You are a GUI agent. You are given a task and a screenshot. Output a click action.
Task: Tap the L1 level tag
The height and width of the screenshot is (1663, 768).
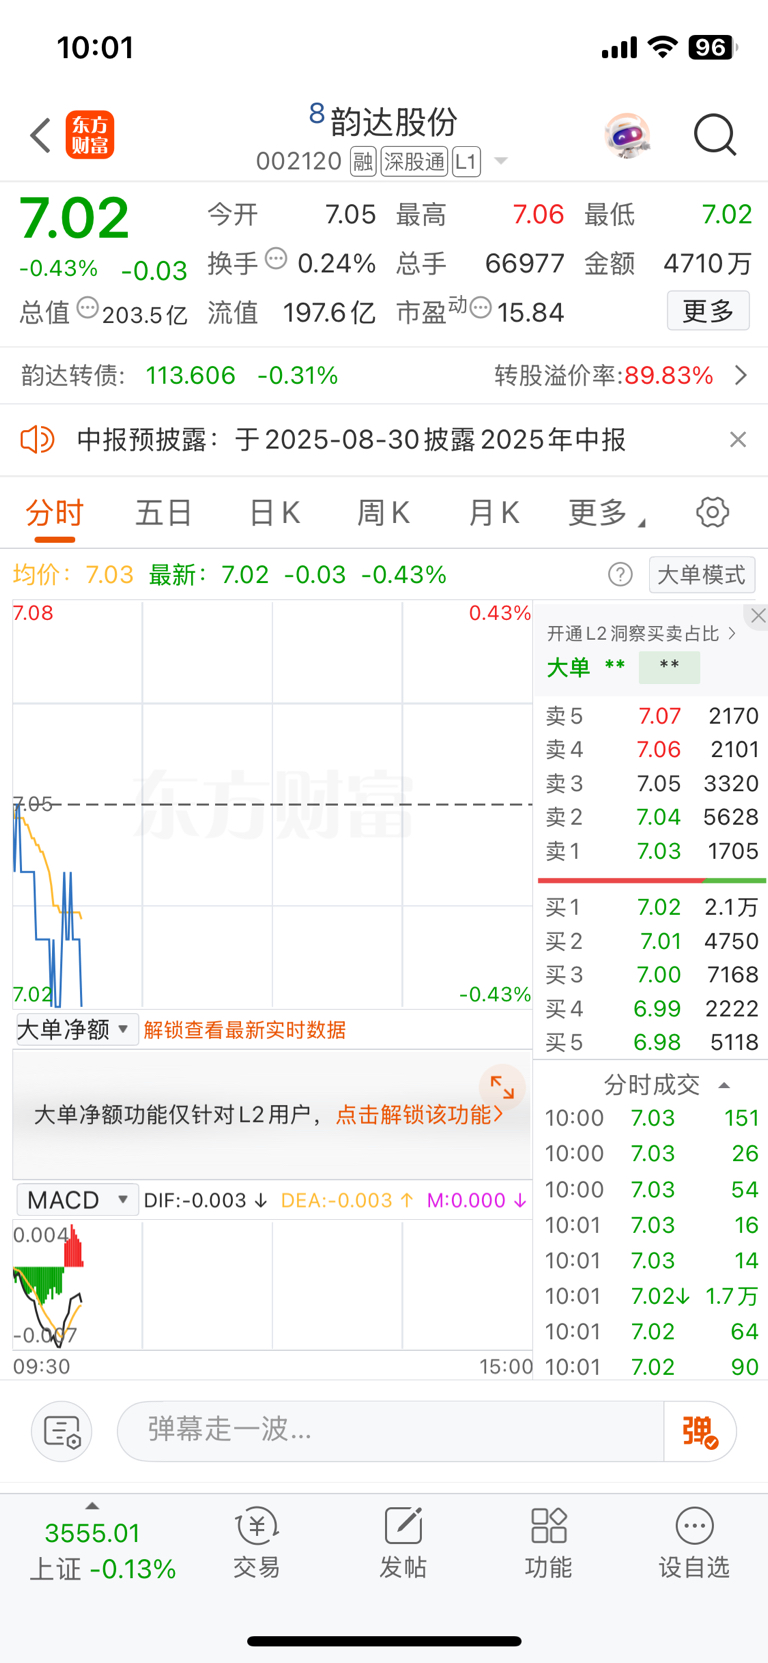click(x=466, y=161)
